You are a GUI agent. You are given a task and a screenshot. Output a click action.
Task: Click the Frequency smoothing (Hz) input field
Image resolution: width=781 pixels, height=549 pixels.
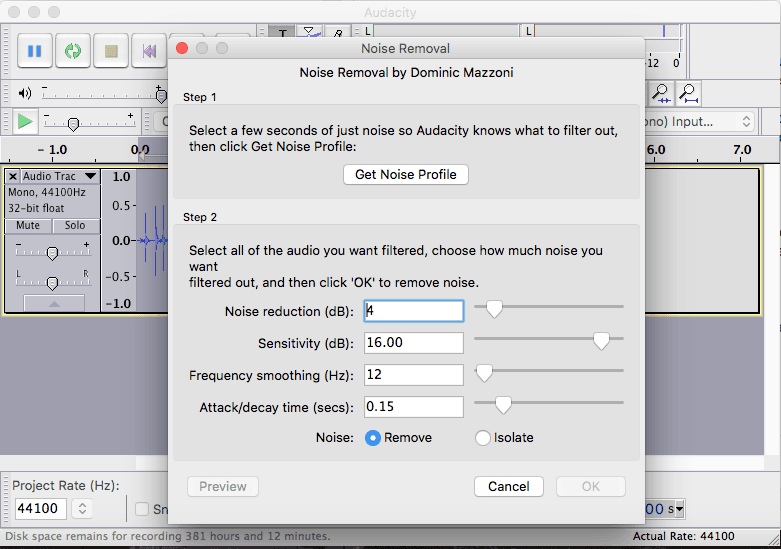pyautogui.click(x=413, y=375)
